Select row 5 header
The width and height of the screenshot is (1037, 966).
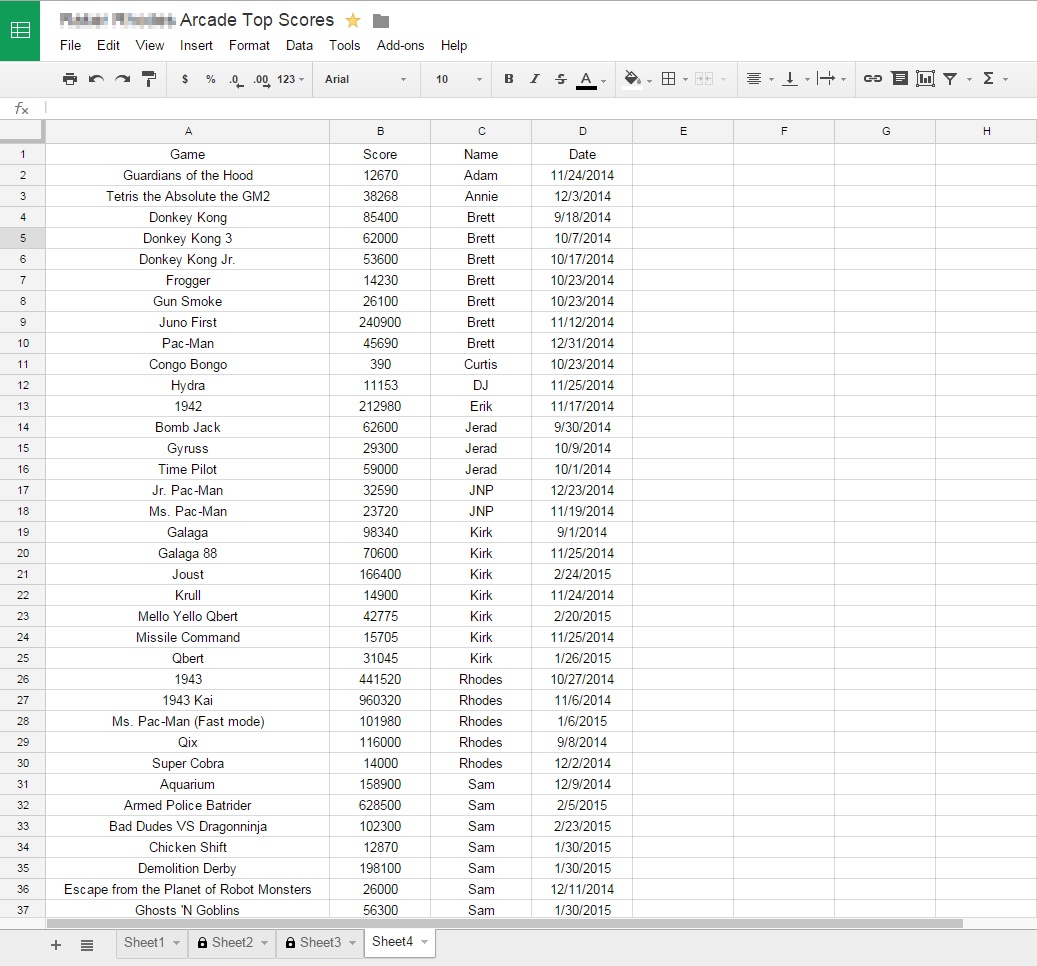pos(22,238)
